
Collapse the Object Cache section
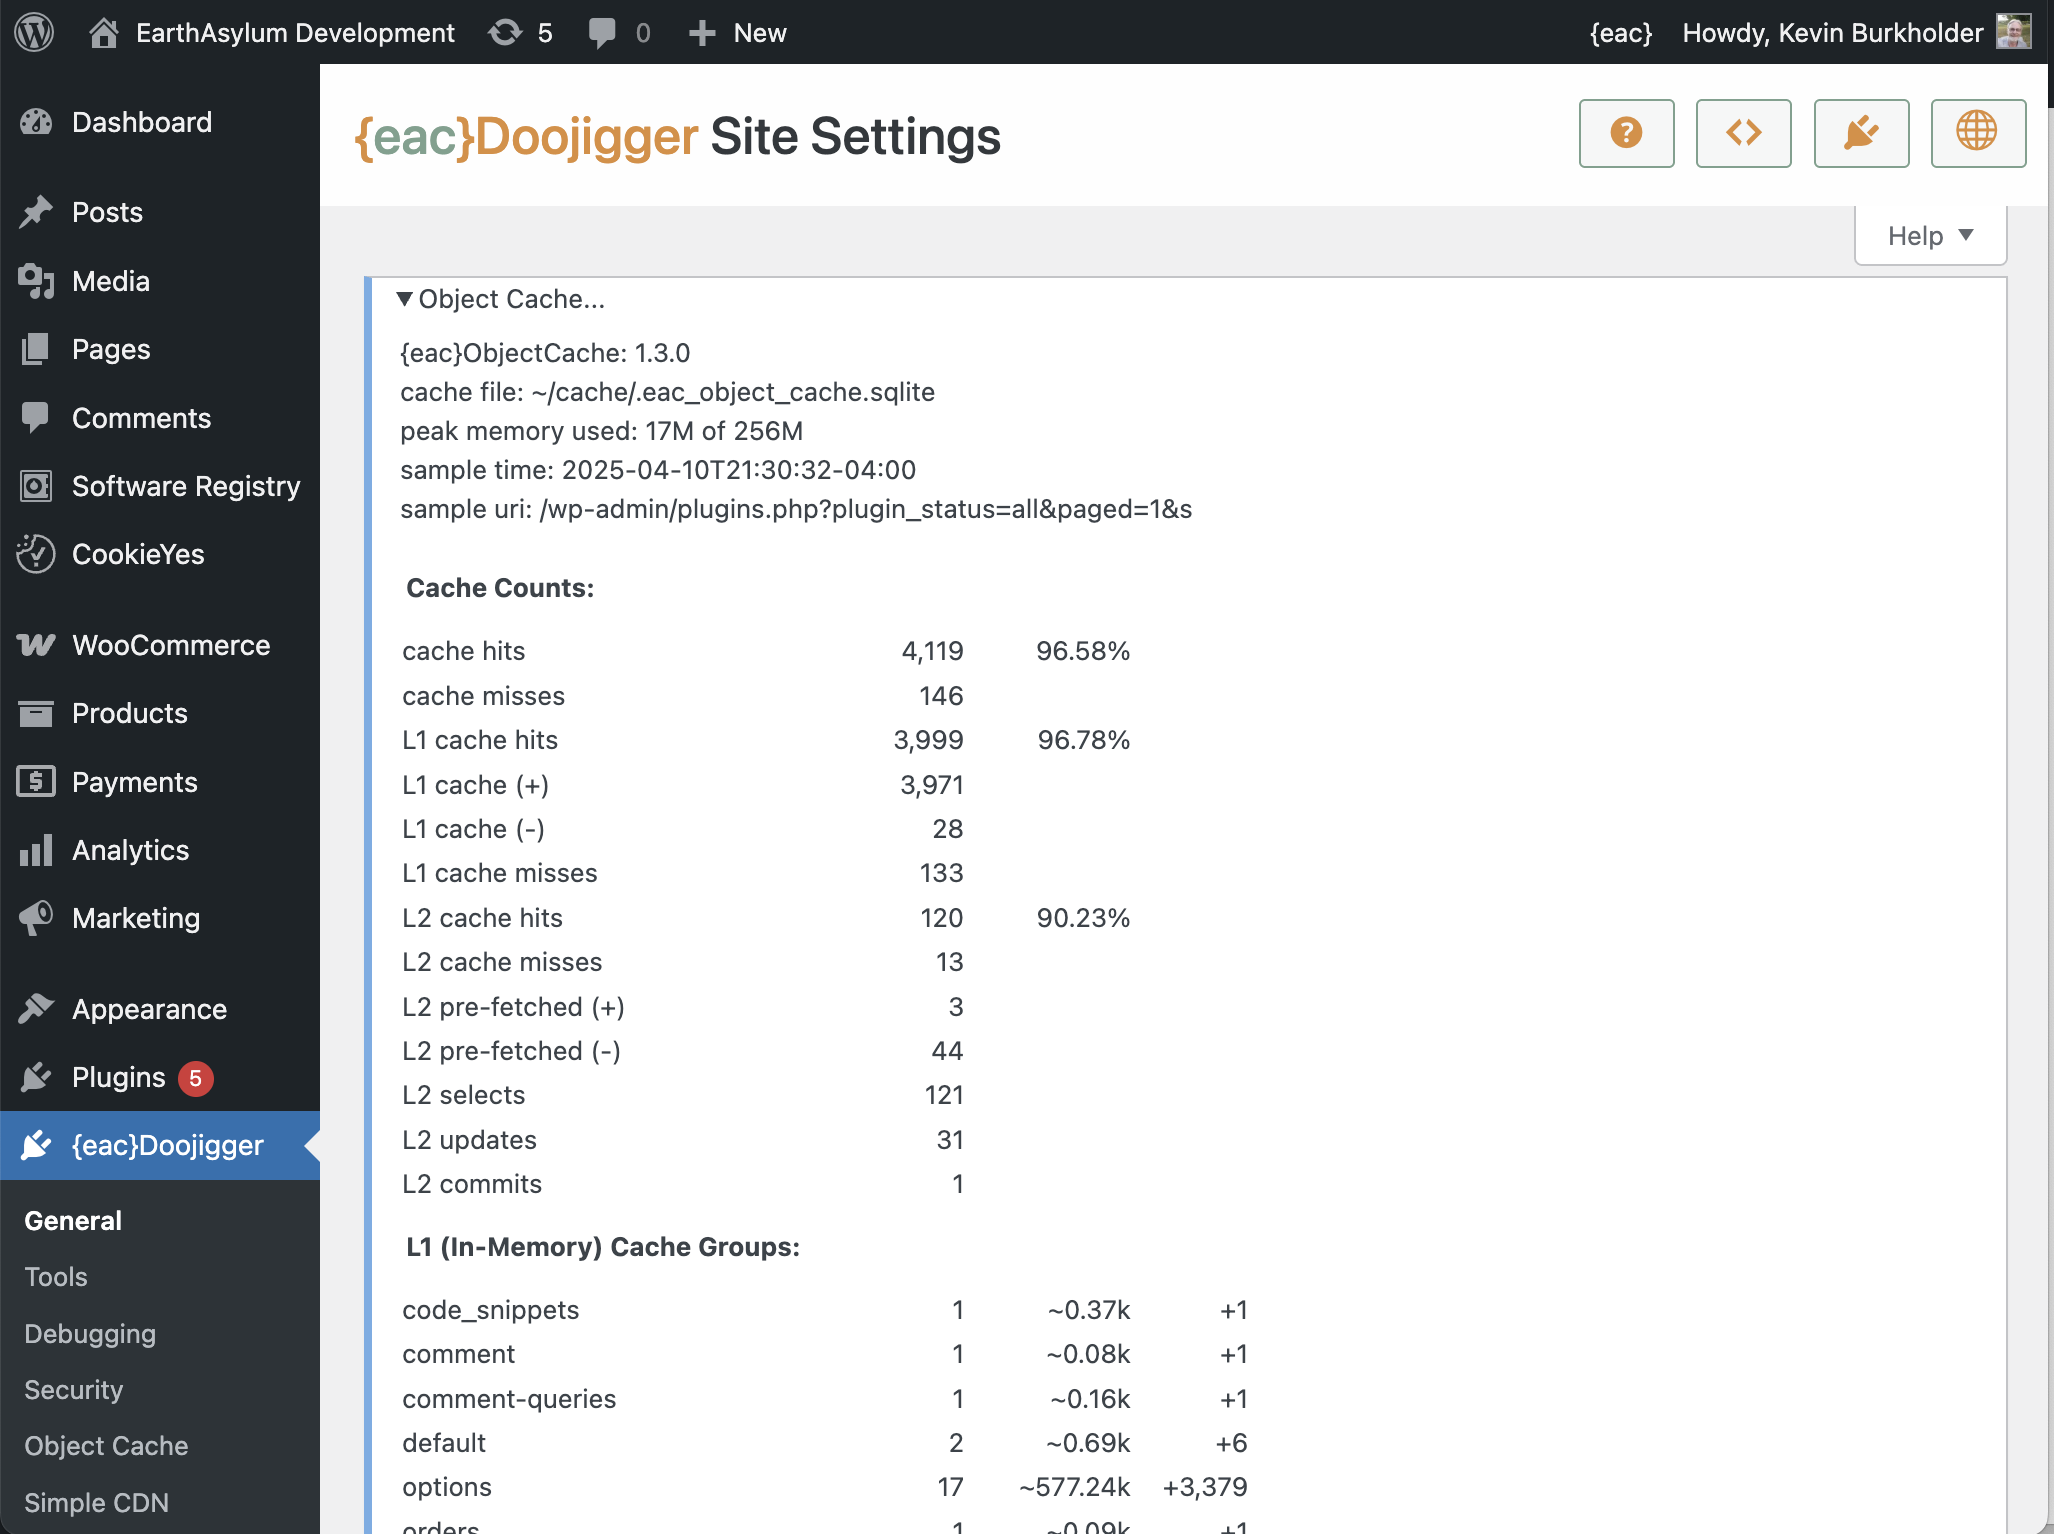coord(500,299)
